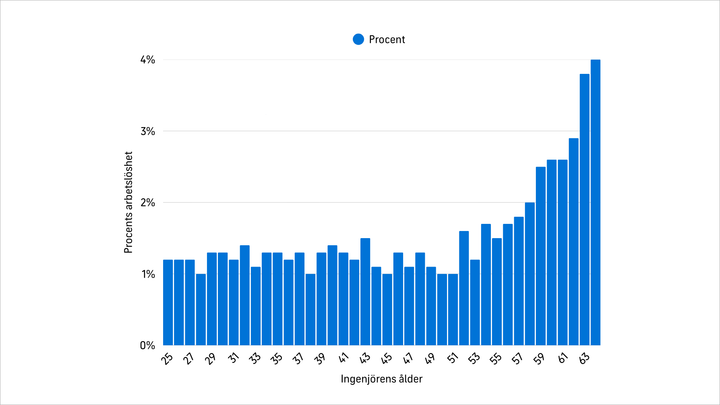The width and height of the screenshot is (720, 405).
Task: Click the x-axis label 35
Action: tap(276, 358)
